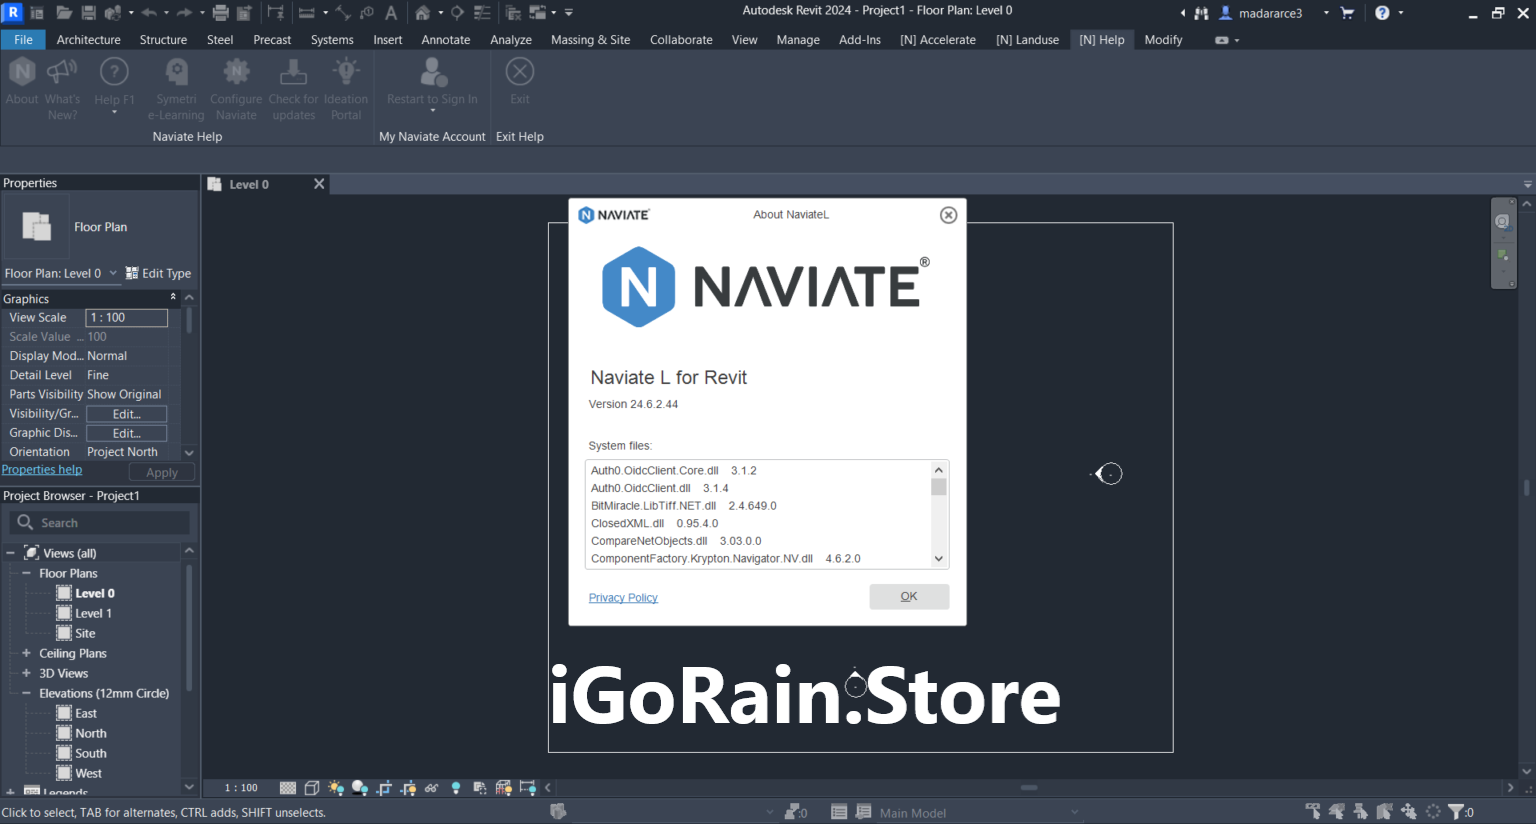Close the About Naviate dialog
Image resolution: width=1536 pixels, height=824 pixels.
948,215
